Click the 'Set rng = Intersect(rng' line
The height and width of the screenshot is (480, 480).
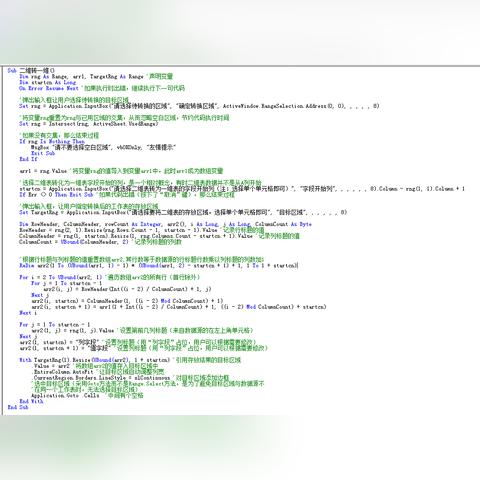point(88,124)
